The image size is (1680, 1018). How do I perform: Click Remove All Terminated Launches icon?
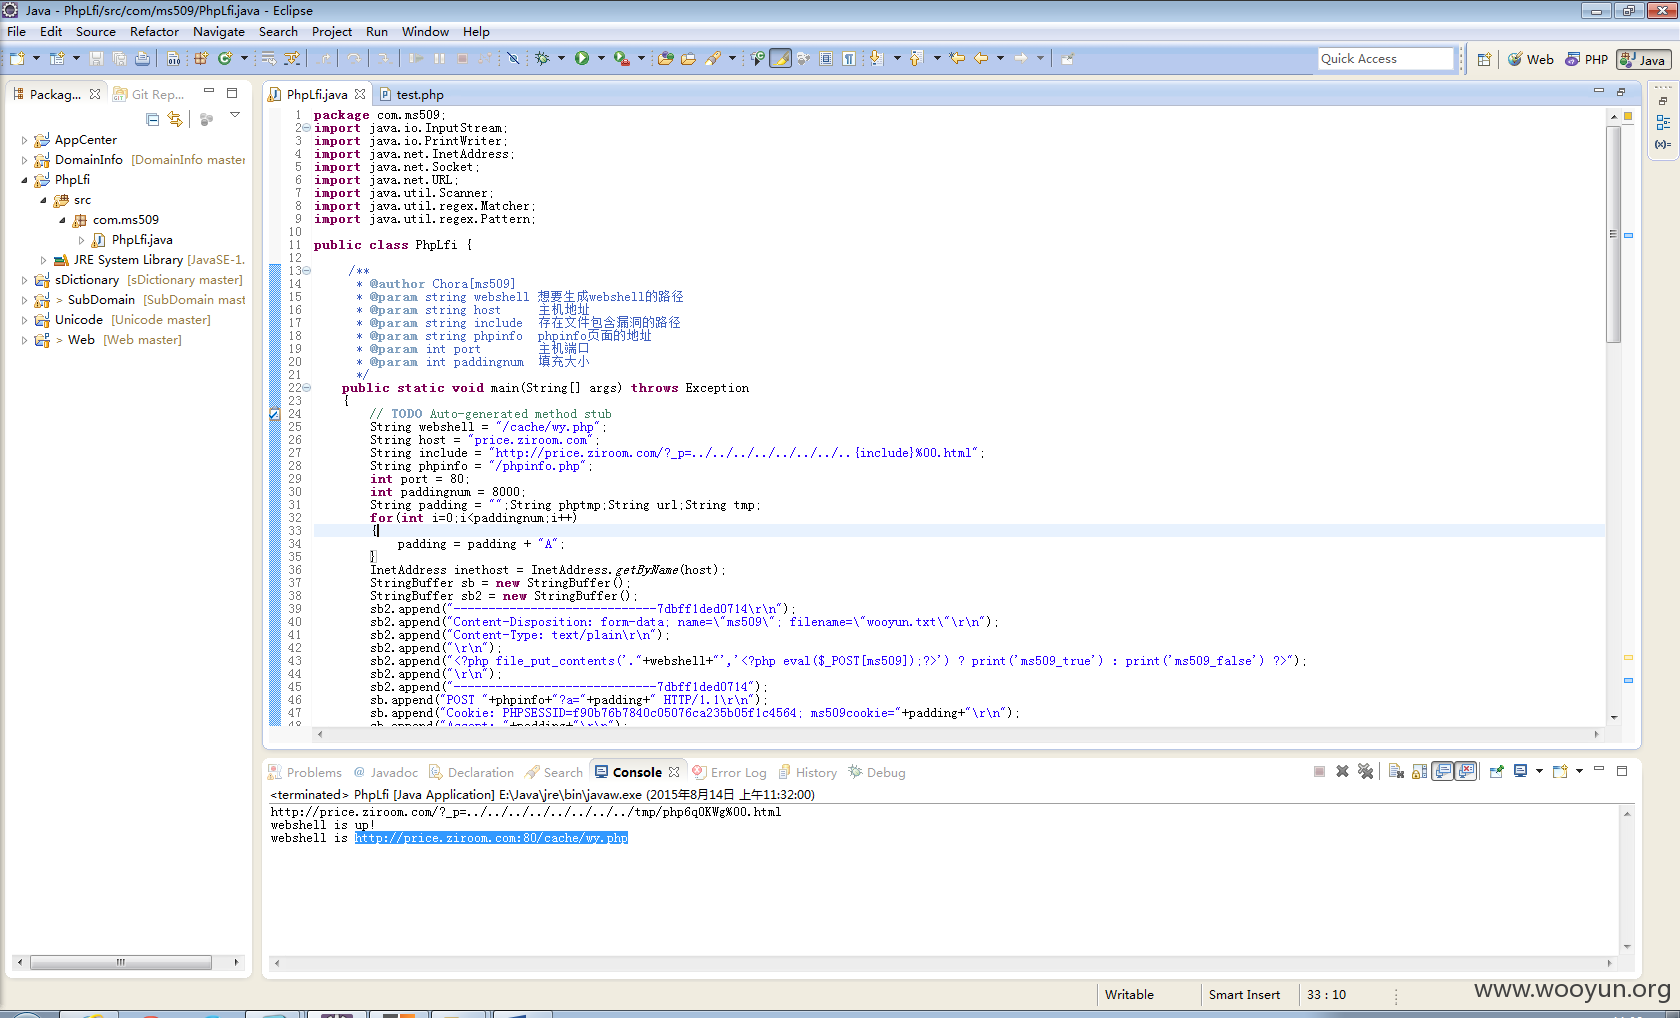point(1365,771)
